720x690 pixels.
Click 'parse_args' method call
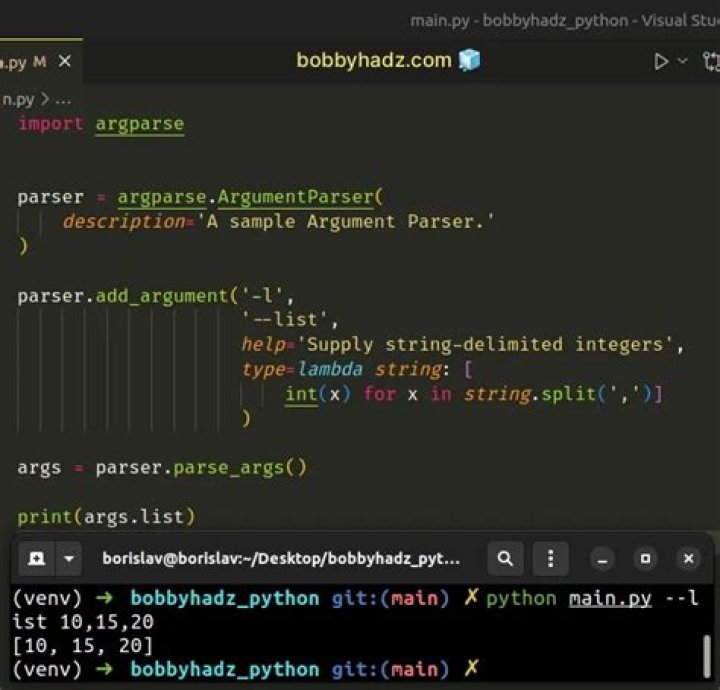pos(228,468)
